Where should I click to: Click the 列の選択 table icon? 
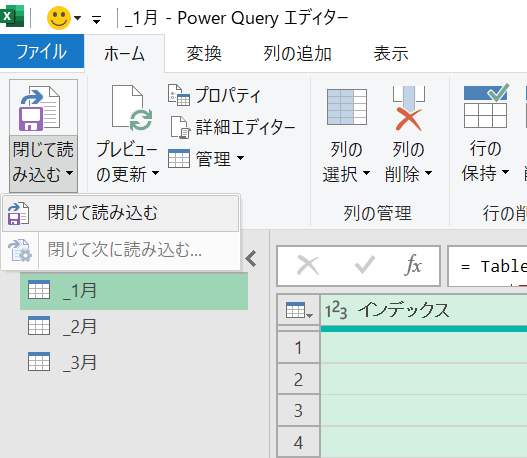(347, 107)
